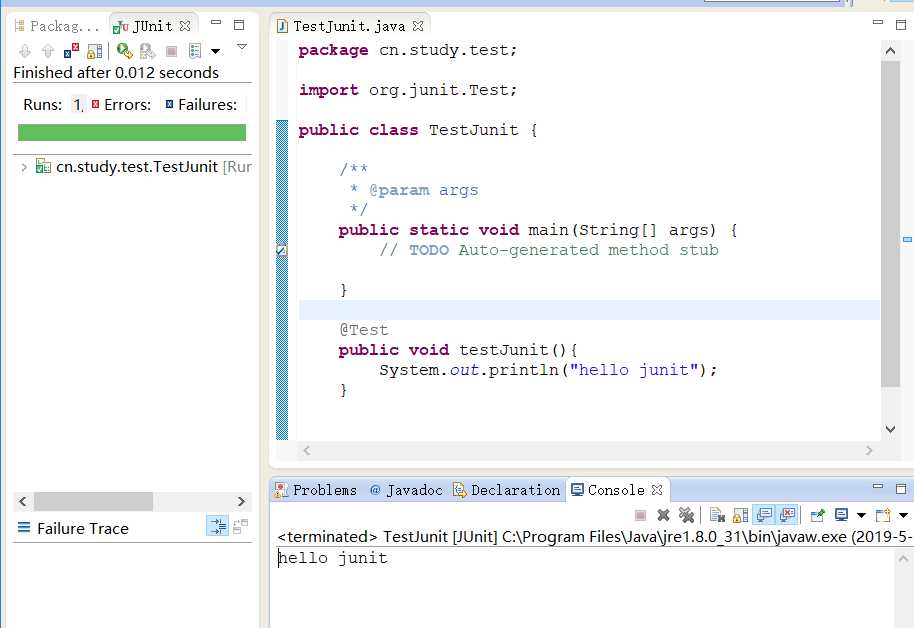Open the Open Console dropdown arrow
The width and height of the screenshot is (914, 628).
tap(904, 515)
